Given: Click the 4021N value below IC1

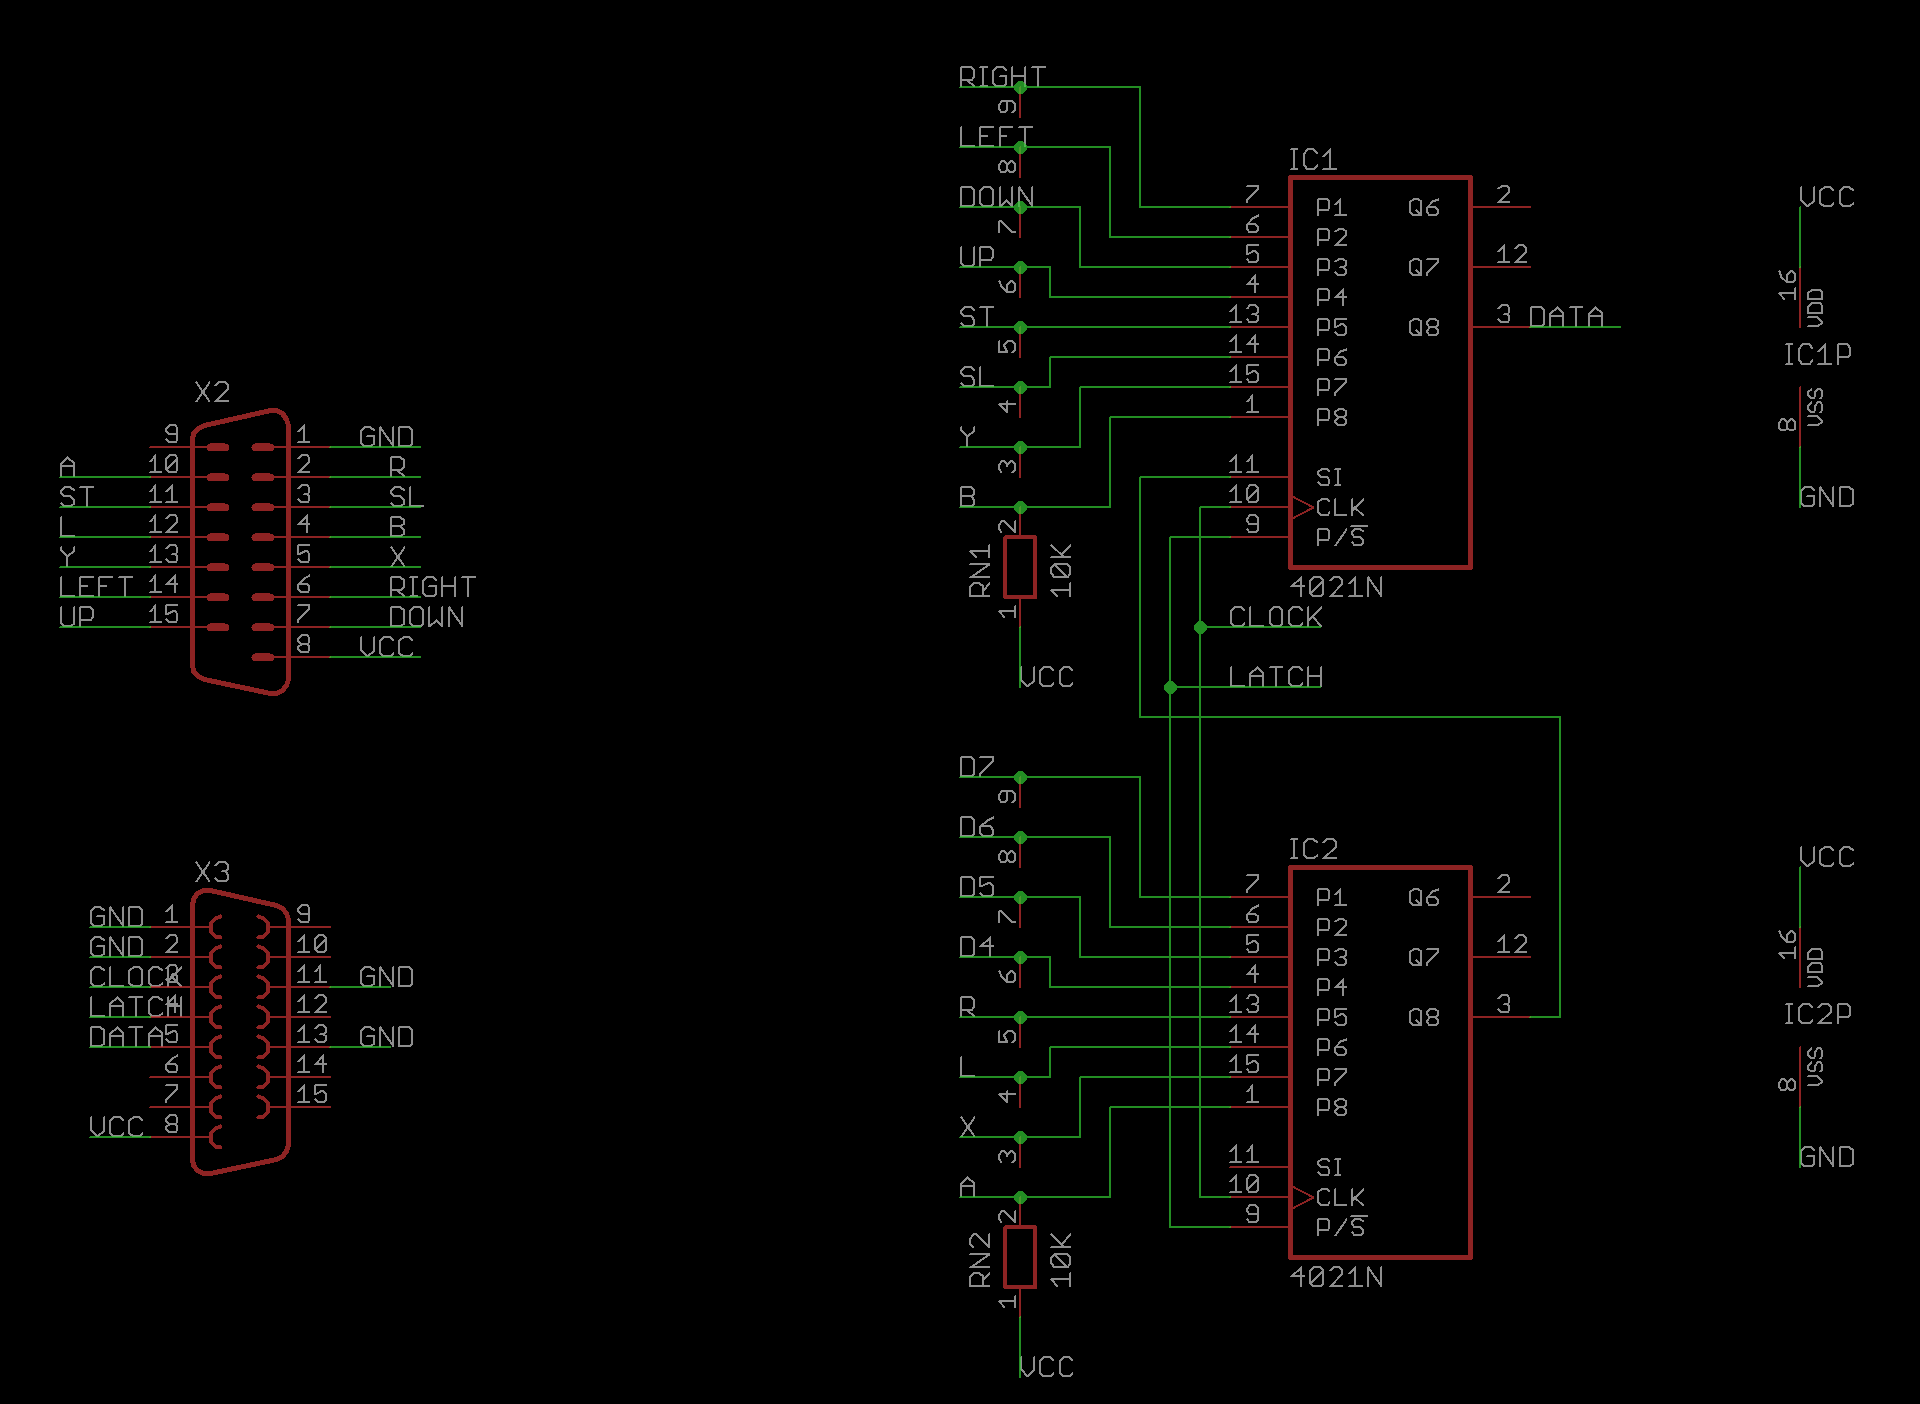Looking at the screenshot, I should click(1337, 587).
